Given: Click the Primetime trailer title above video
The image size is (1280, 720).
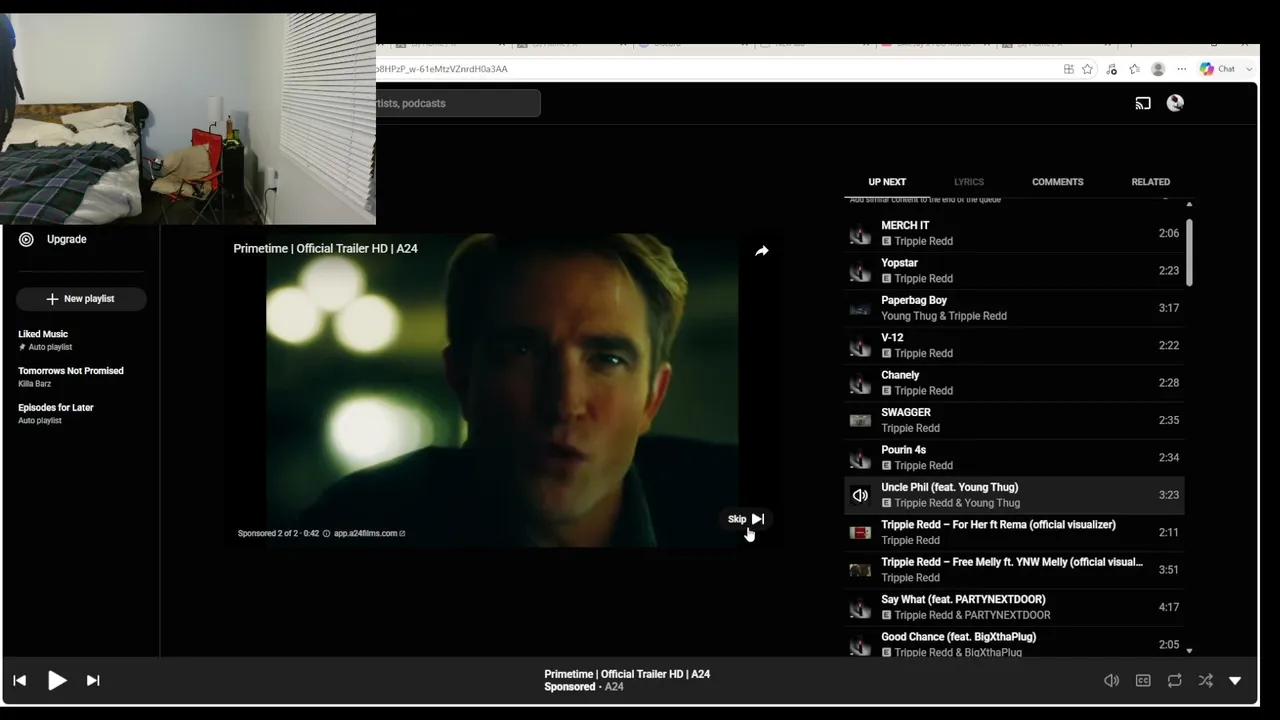Looking at the screenshot, I should (325, 248).
